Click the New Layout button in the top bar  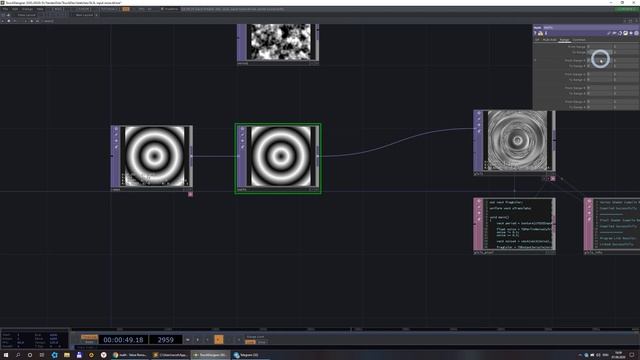click(84, 15)
